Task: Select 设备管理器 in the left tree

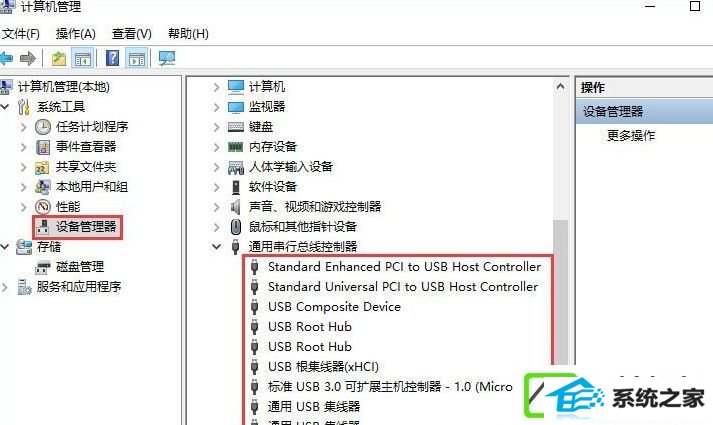Action: point(77,226)
